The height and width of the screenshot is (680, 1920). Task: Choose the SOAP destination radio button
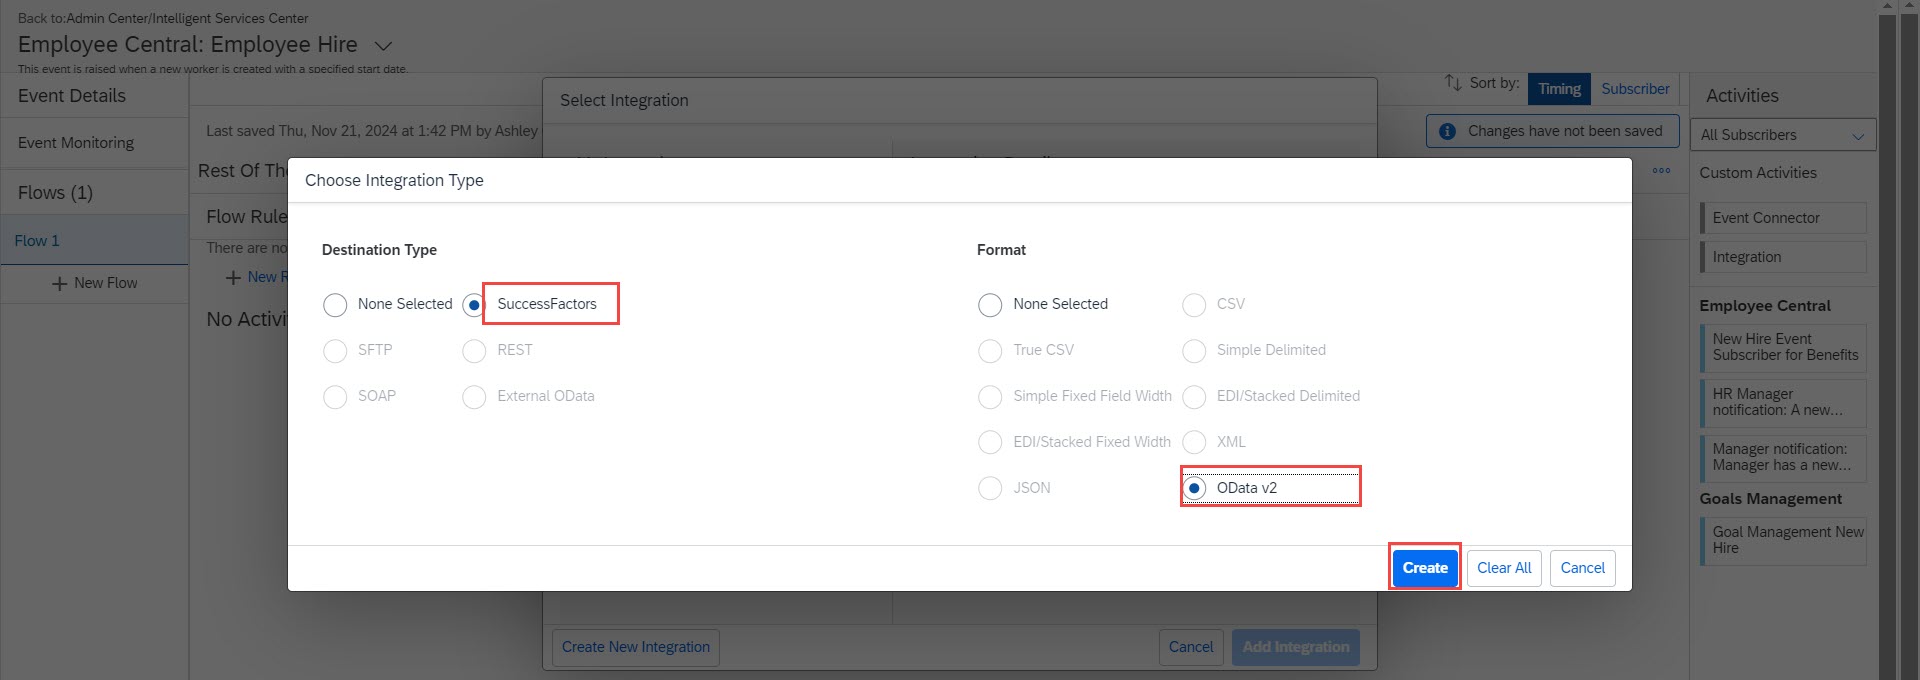(335, 397)
